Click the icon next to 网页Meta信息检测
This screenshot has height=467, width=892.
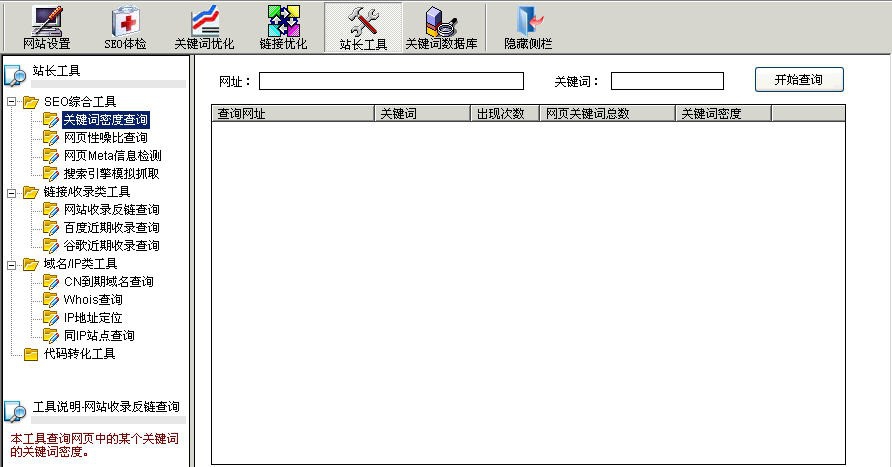(x=51, y=156)
